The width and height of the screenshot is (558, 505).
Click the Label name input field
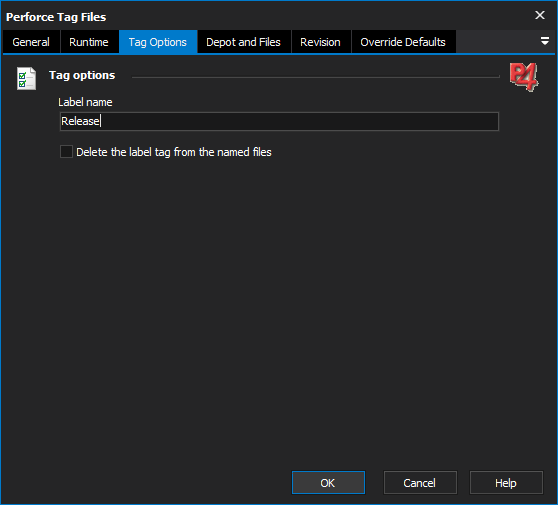(279, 121)
